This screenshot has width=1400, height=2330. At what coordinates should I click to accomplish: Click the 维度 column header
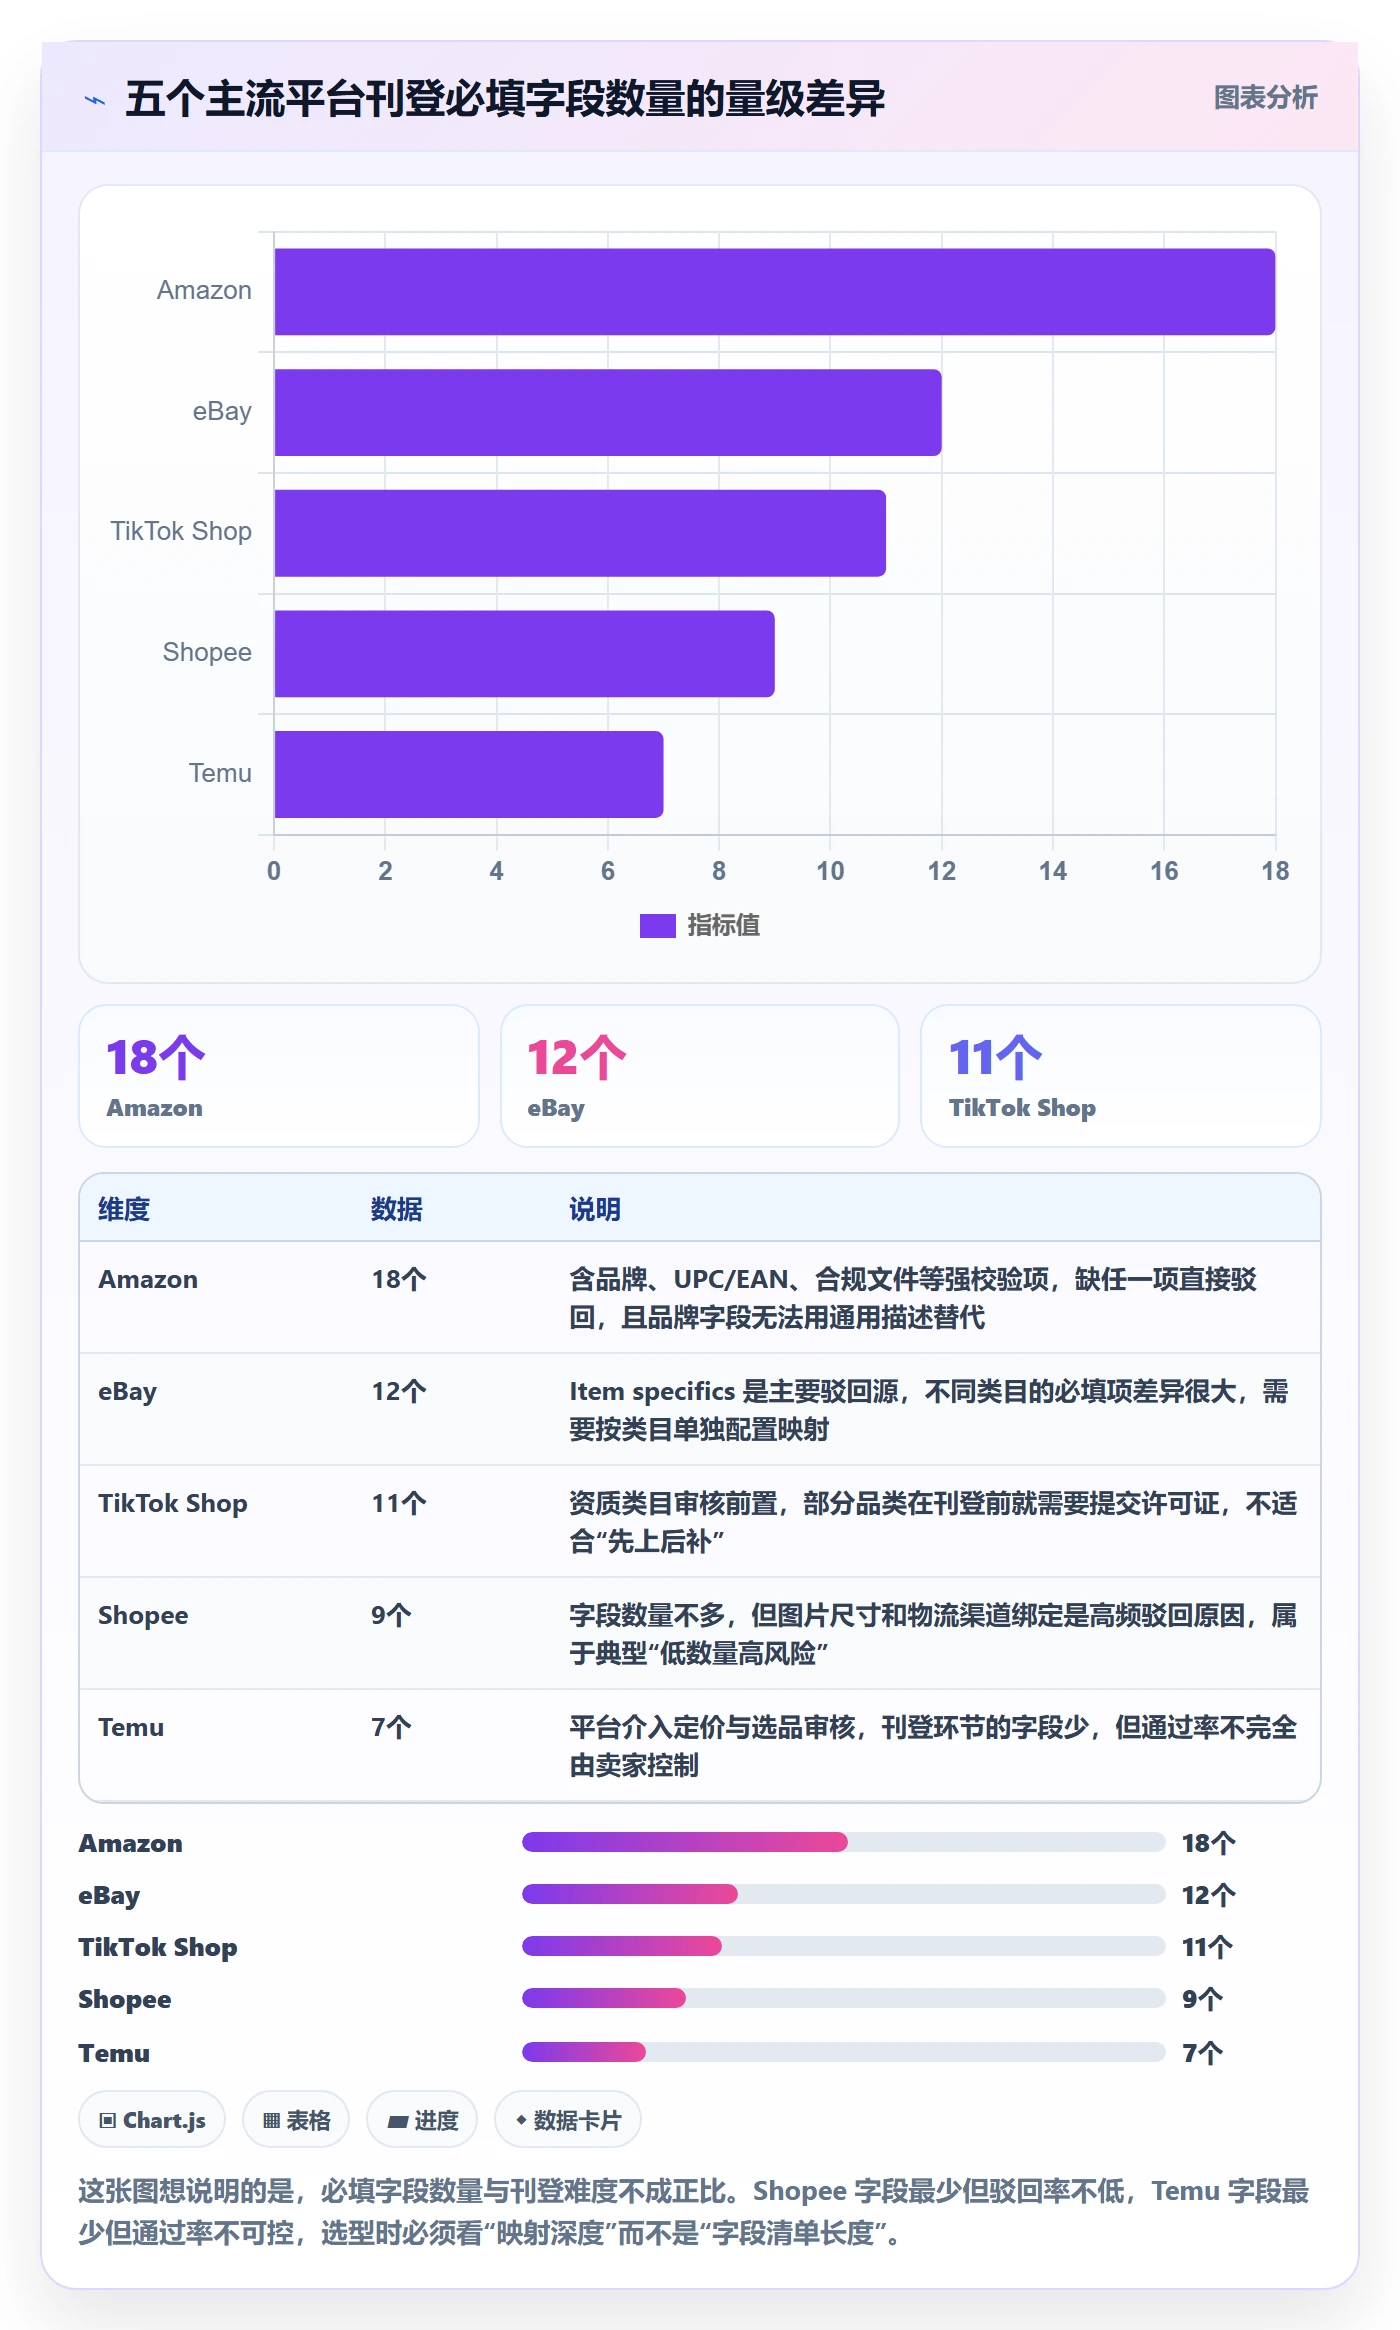click(x=124, y=1209)
